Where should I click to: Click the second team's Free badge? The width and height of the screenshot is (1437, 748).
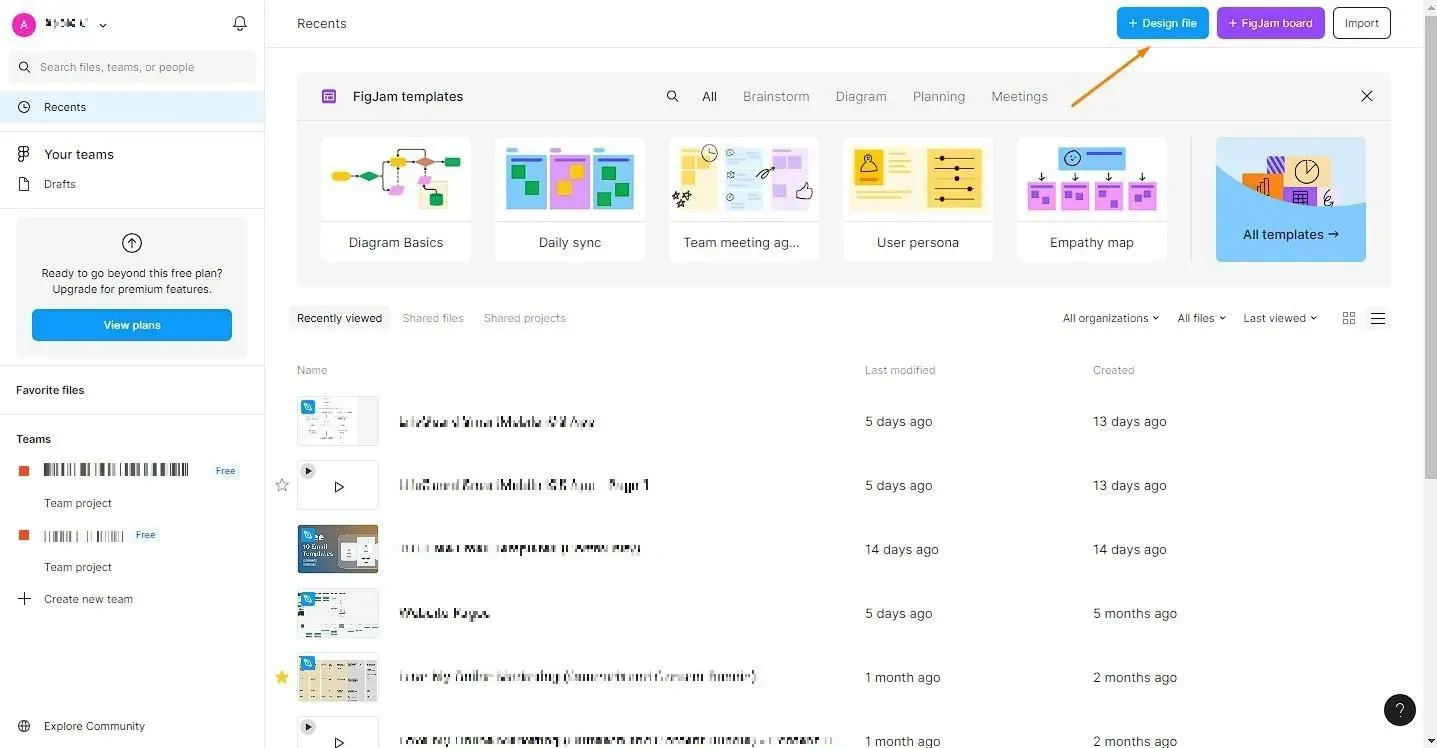pyautogui.click(x=146, y=535)
